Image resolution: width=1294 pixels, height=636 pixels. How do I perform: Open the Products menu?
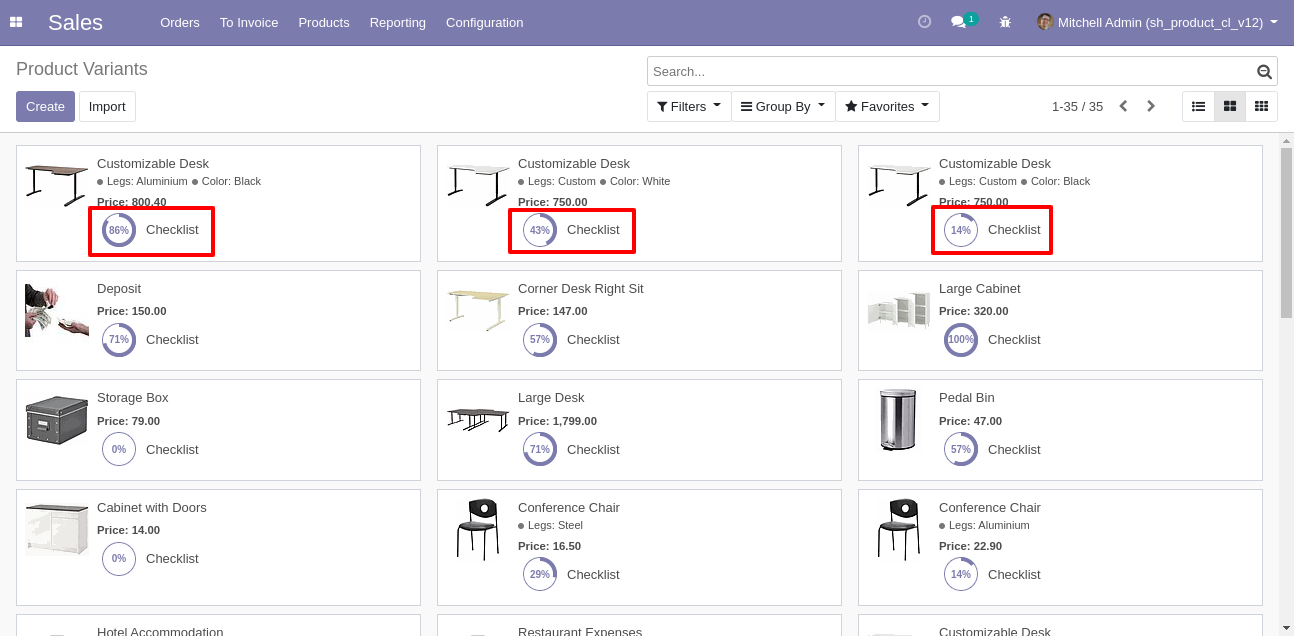pyautogui.click(x=324, y=22)
